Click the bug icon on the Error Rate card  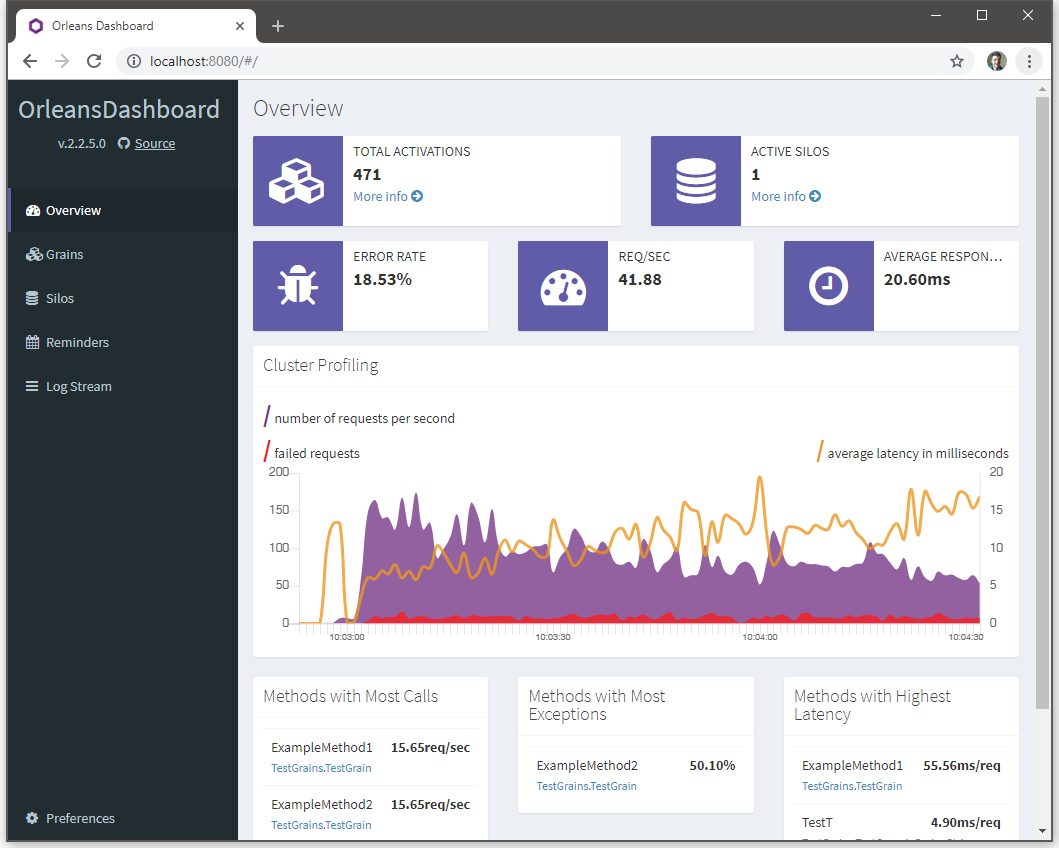[297, 286]
